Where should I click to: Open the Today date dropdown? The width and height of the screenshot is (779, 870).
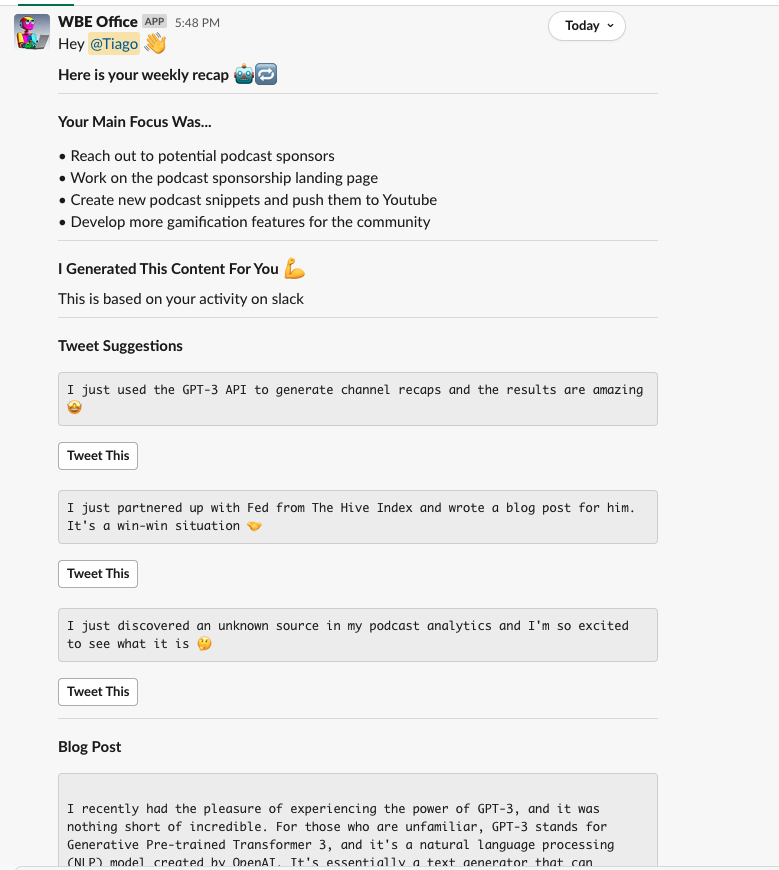pos(586,26)
